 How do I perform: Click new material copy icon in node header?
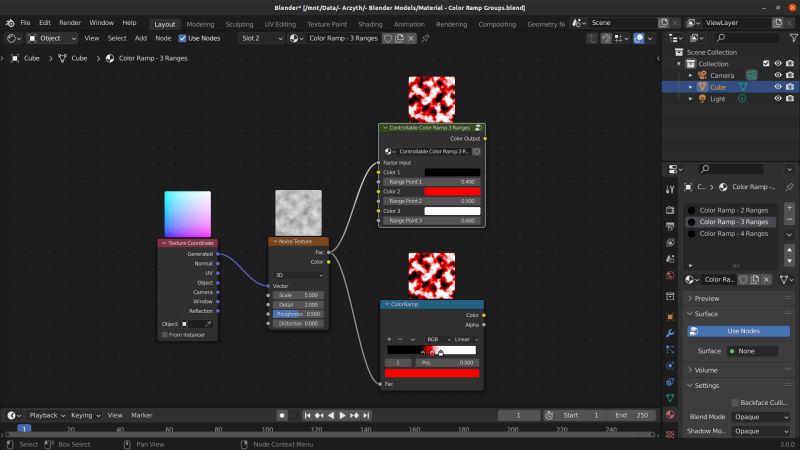(399, 38)
